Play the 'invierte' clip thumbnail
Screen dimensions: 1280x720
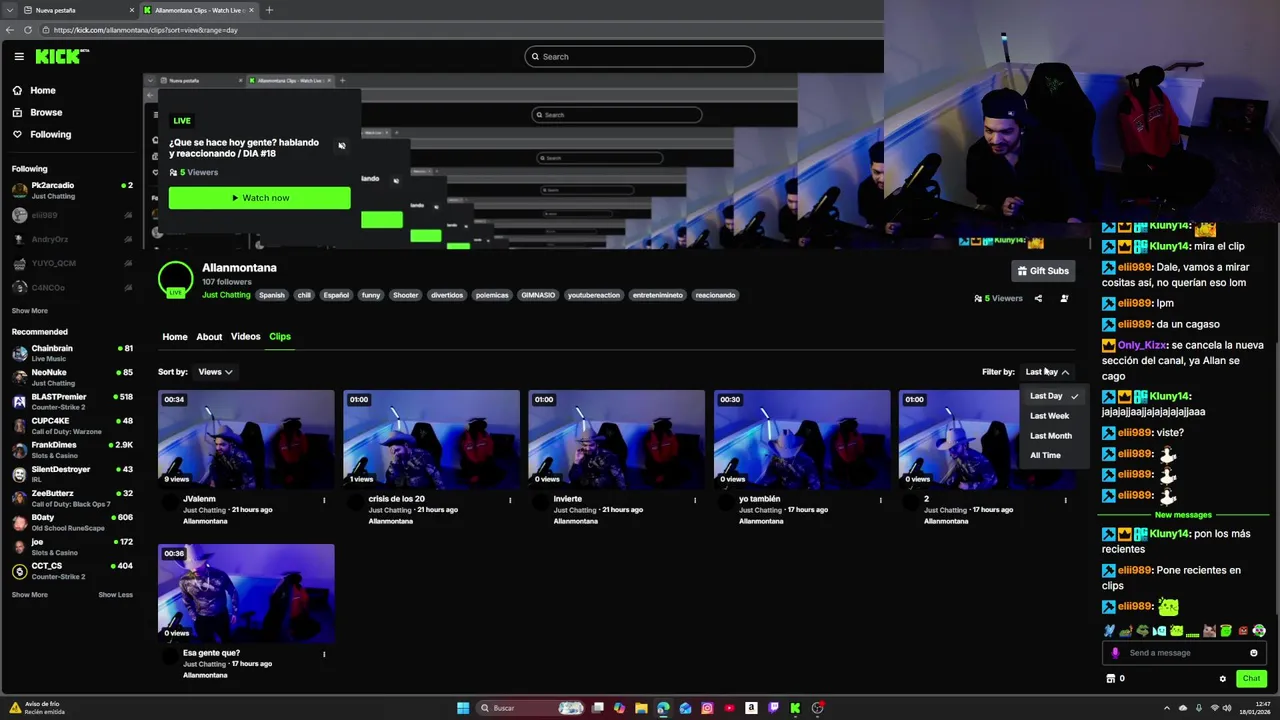pyautogui.click(x=616, y=439)
